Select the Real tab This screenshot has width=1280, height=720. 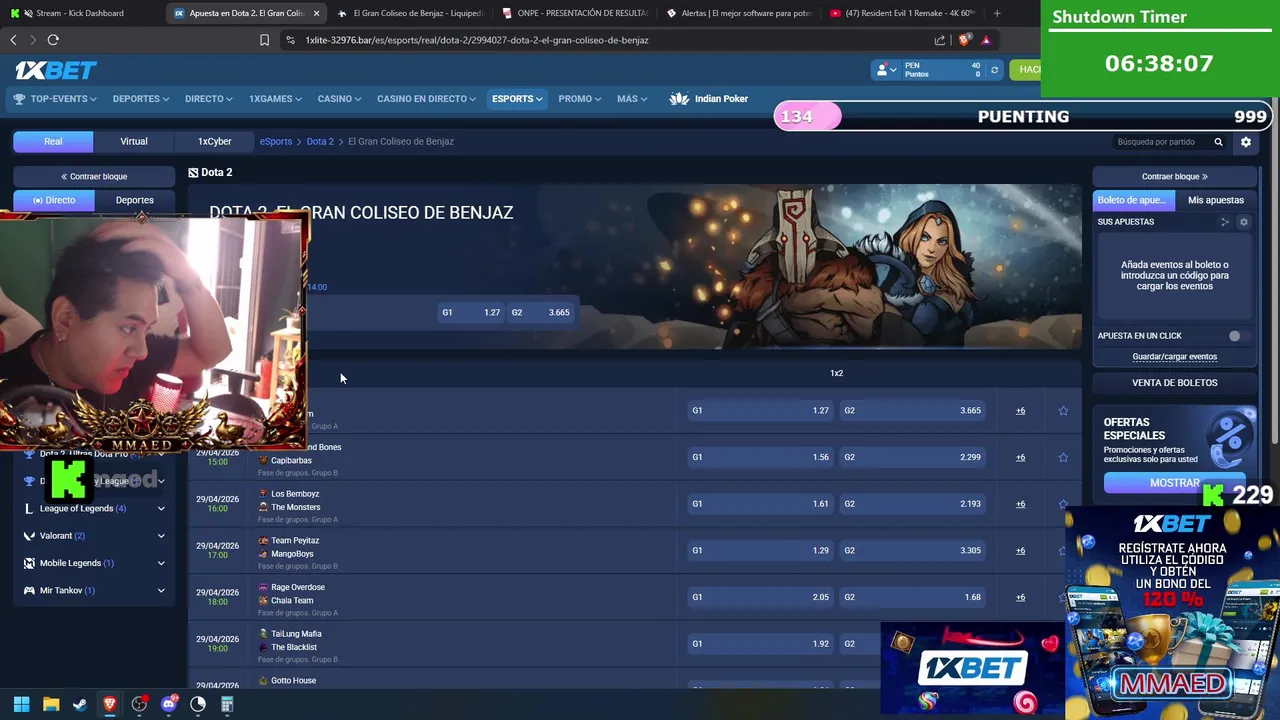pos(53,142)
